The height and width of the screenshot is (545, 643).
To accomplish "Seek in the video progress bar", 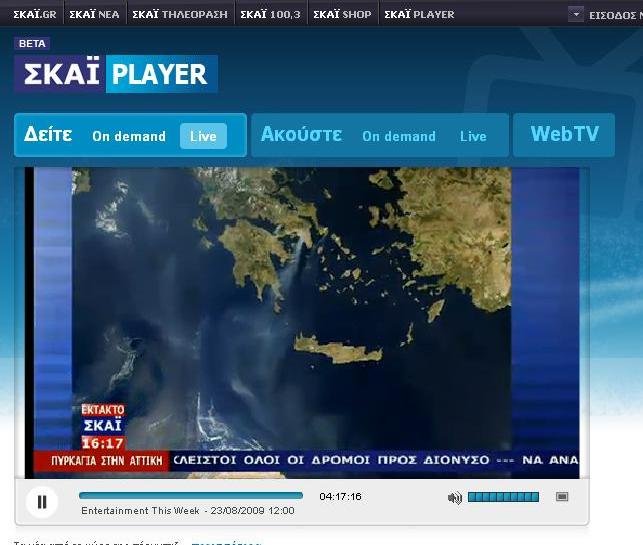I will [x=190, y=496].
